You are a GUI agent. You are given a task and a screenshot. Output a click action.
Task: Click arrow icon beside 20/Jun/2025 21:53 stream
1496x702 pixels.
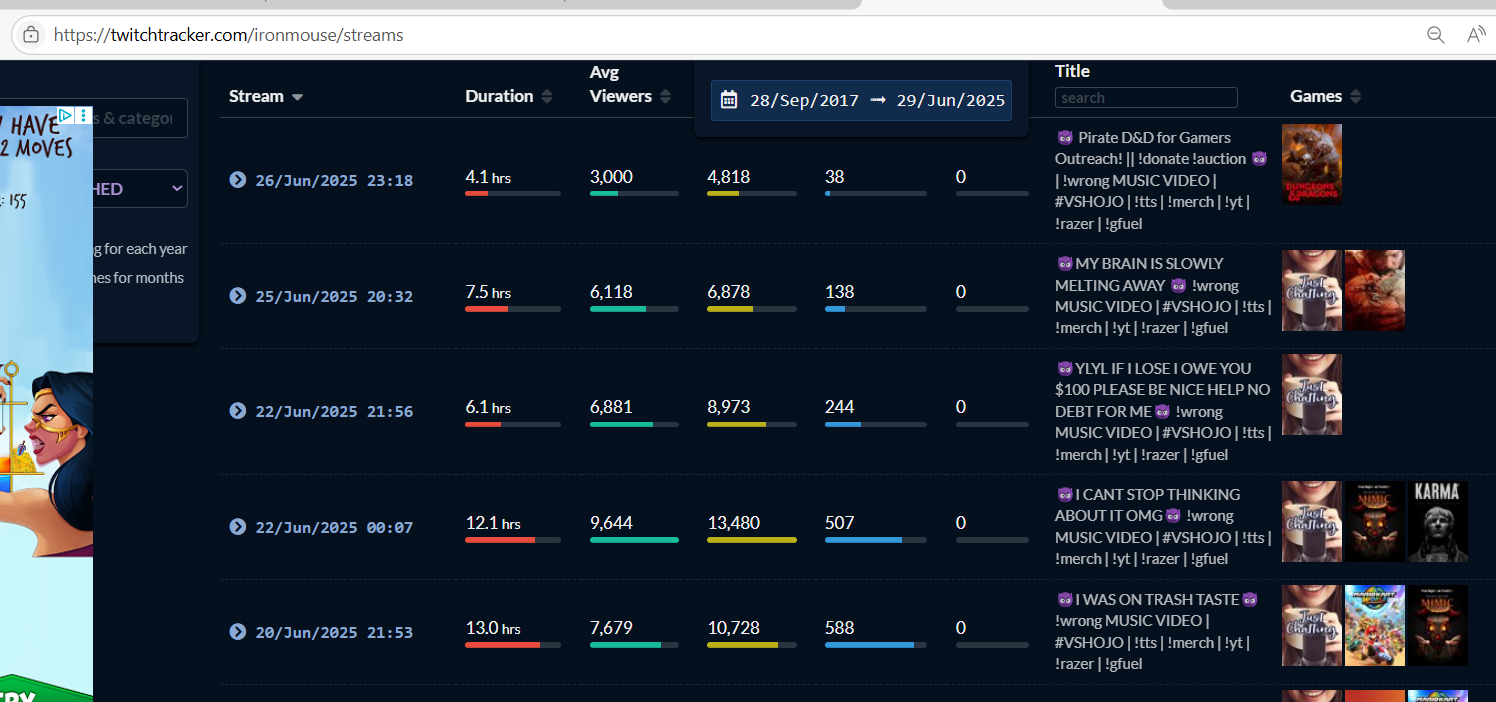point(238,632)
